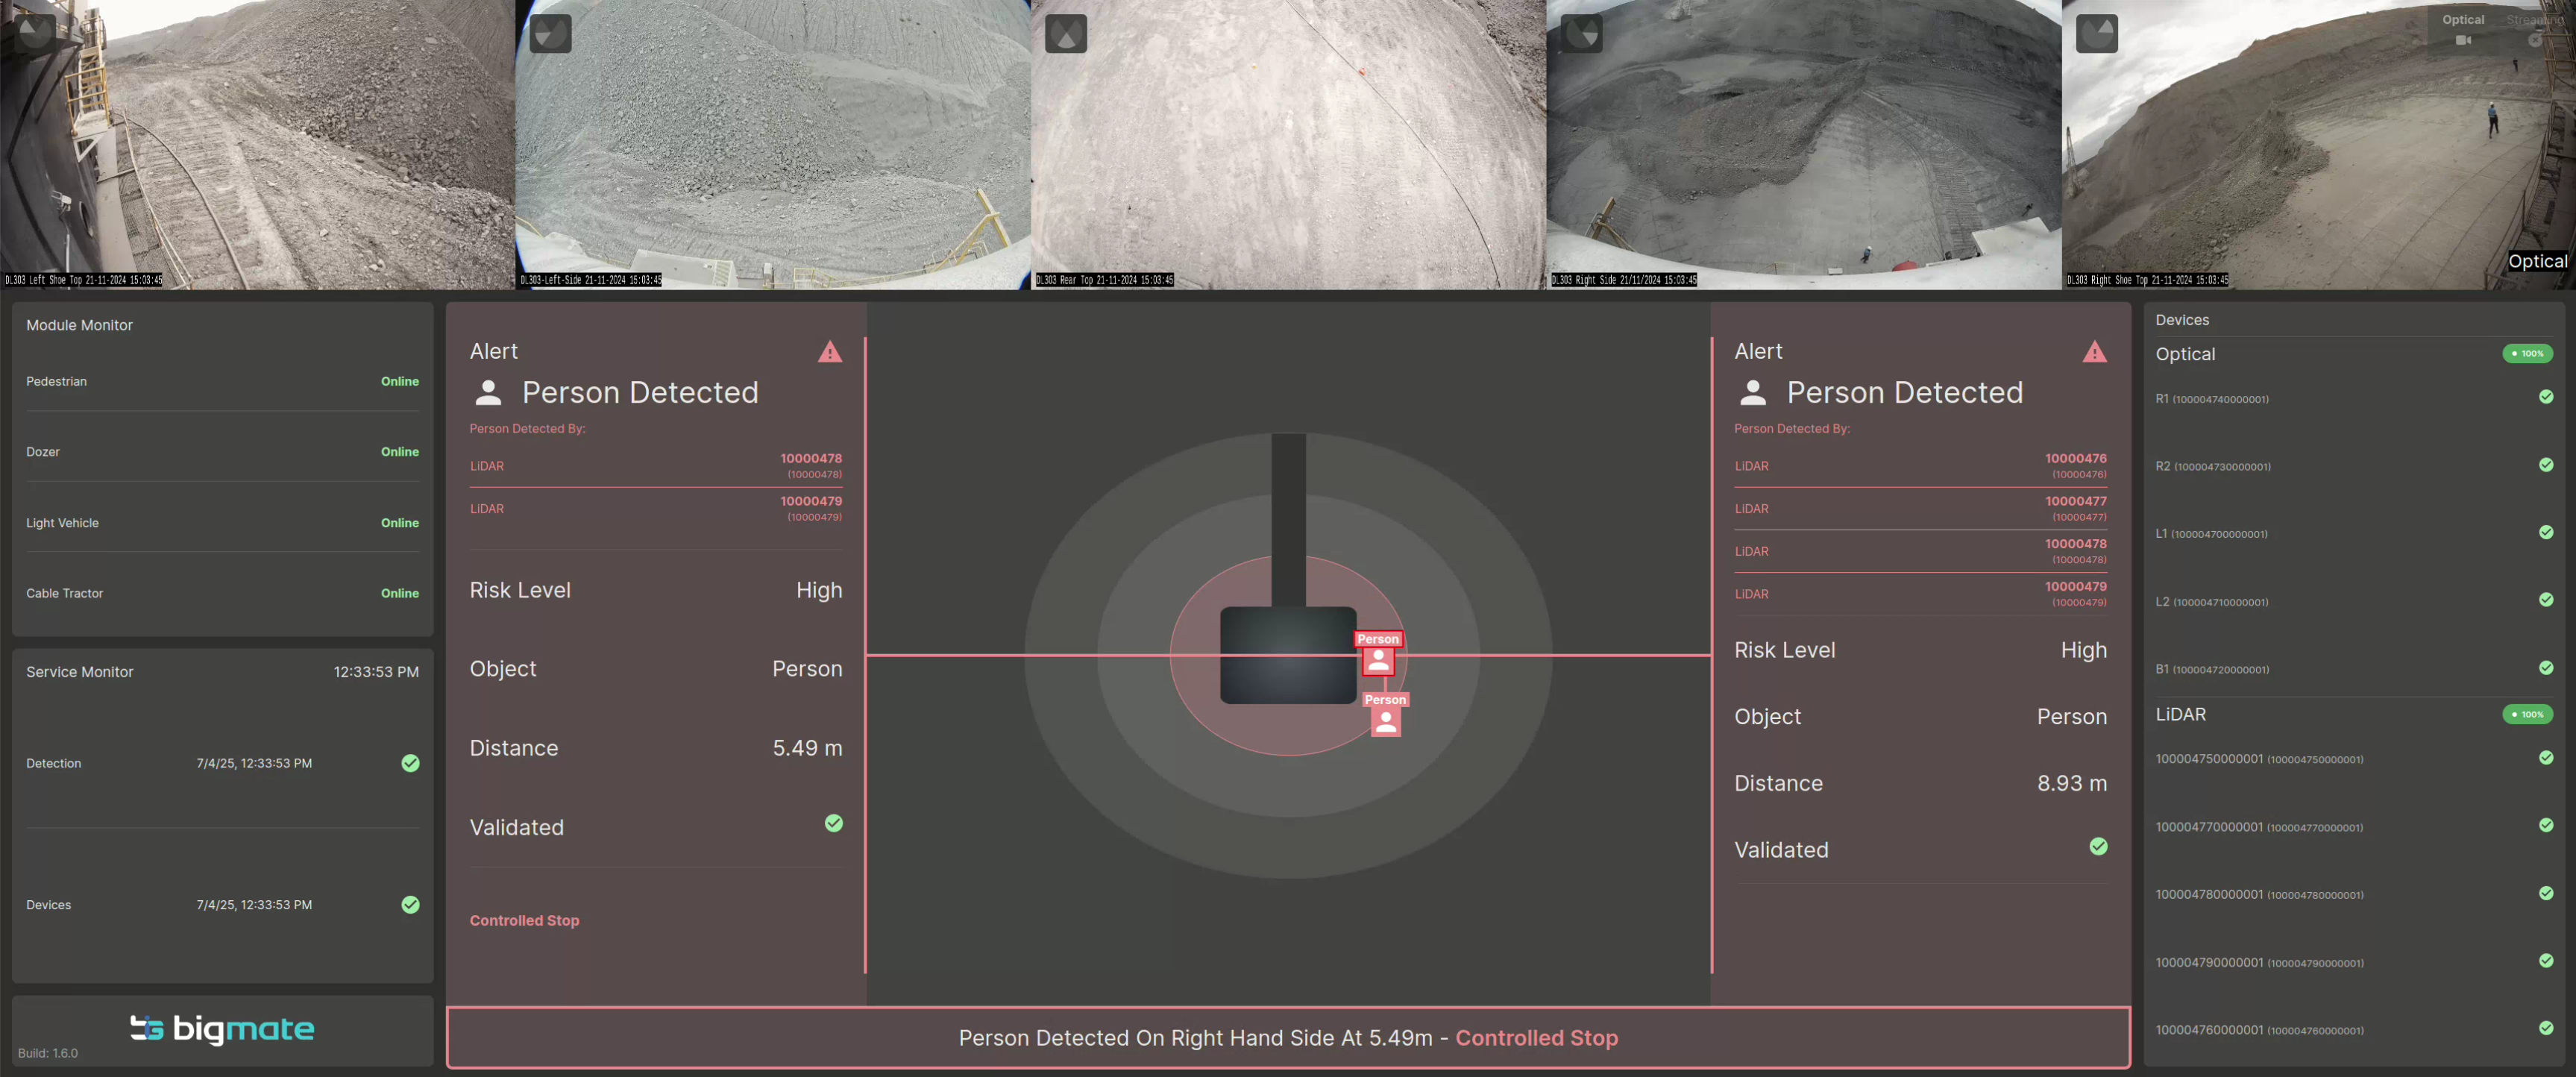The height and width of the screenshot is (1077, 2576).
Task: Click the bigmate logo in the lower left
Action: [222, 1030]
